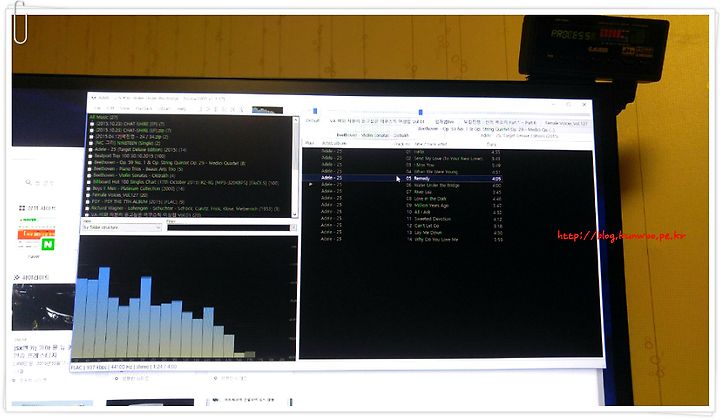The height and width of the screenshot is (420, 720).
Task: Click the Play toolbar icon
Action: 208,109
